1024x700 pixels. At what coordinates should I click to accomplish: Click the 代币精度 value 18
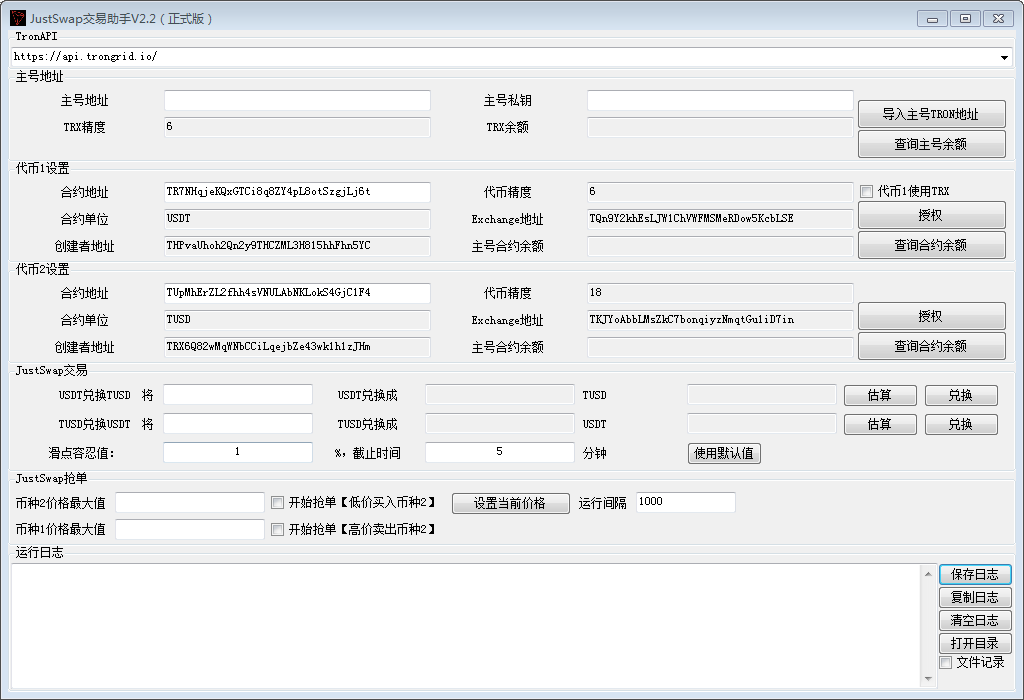point(720,293)
